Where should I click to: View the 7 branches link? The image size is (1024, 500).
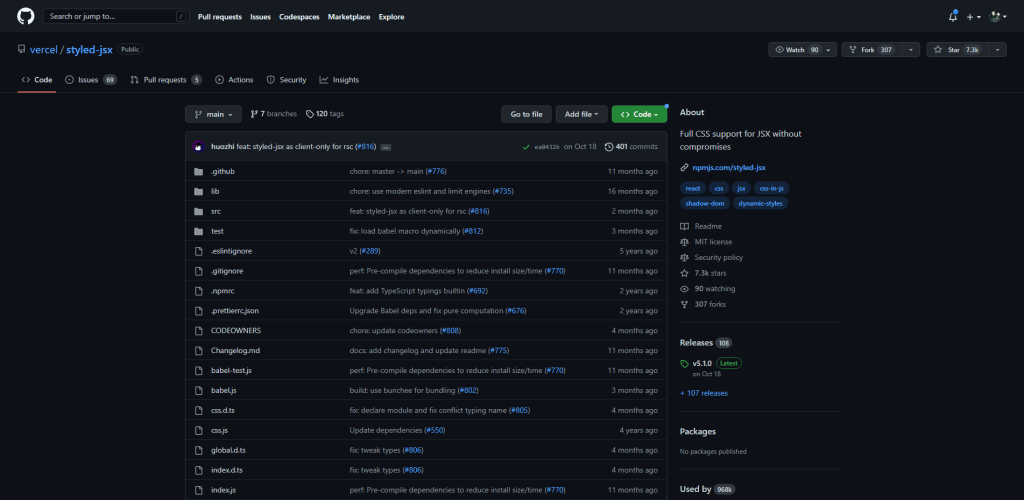[x=274, y=114]
